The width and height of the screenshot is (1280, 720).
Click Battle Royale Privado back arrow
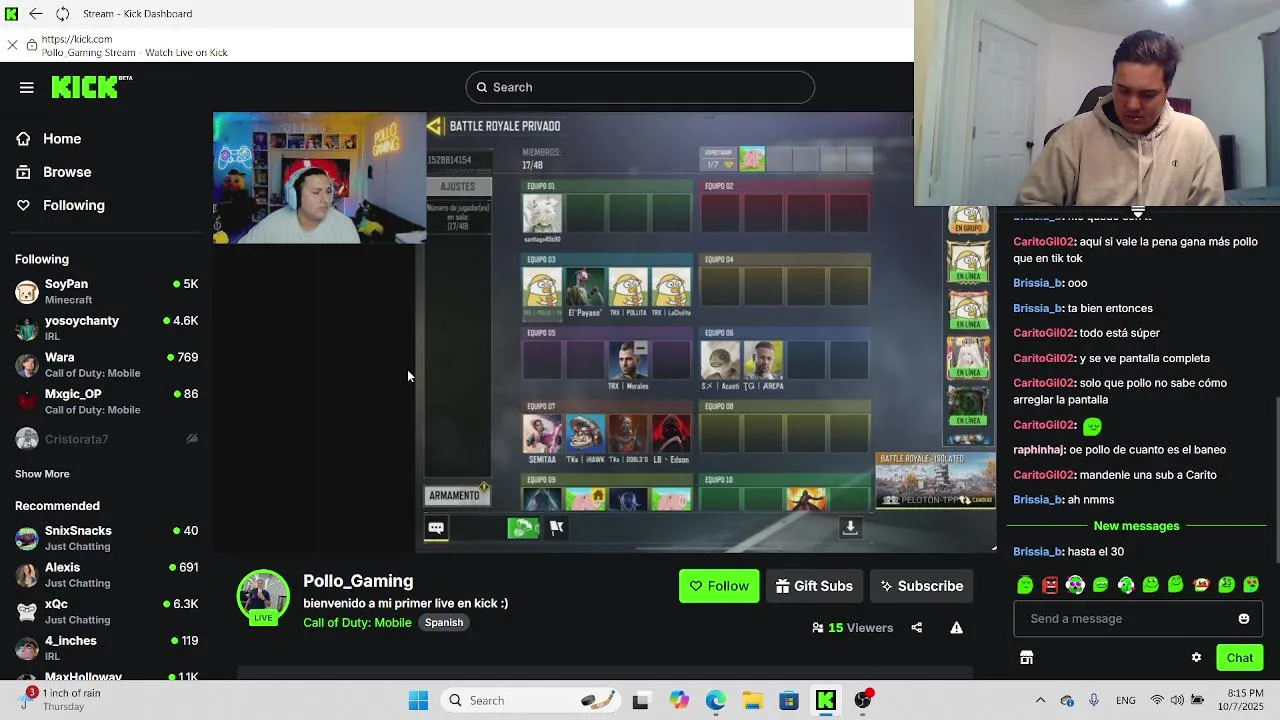coord(434,126)
